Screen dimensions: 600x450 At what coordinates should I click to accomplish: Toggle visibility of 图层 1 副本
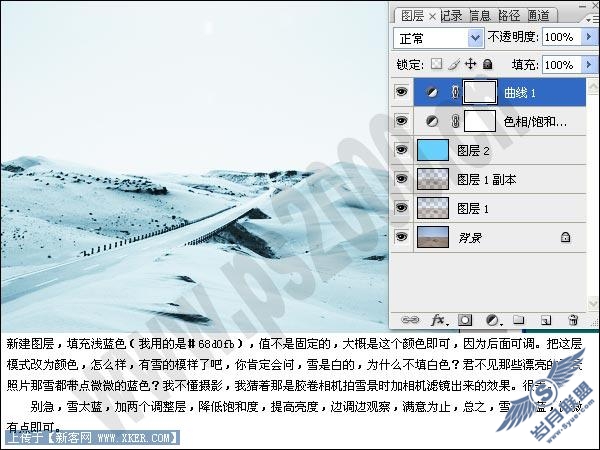pos(401,179)
